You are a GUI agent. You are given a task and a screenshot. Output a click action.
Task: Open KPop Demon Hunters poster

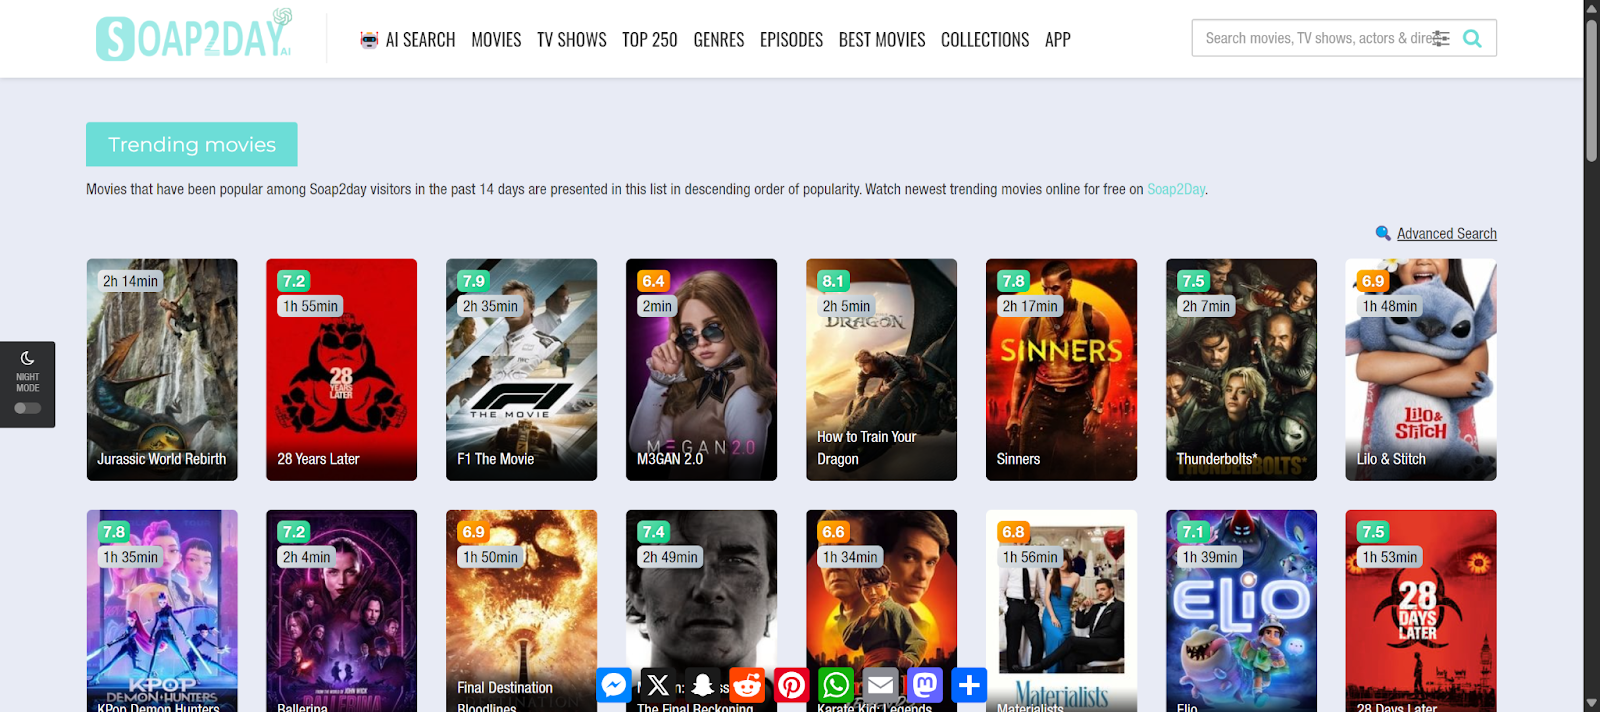[x=162, y=611]
